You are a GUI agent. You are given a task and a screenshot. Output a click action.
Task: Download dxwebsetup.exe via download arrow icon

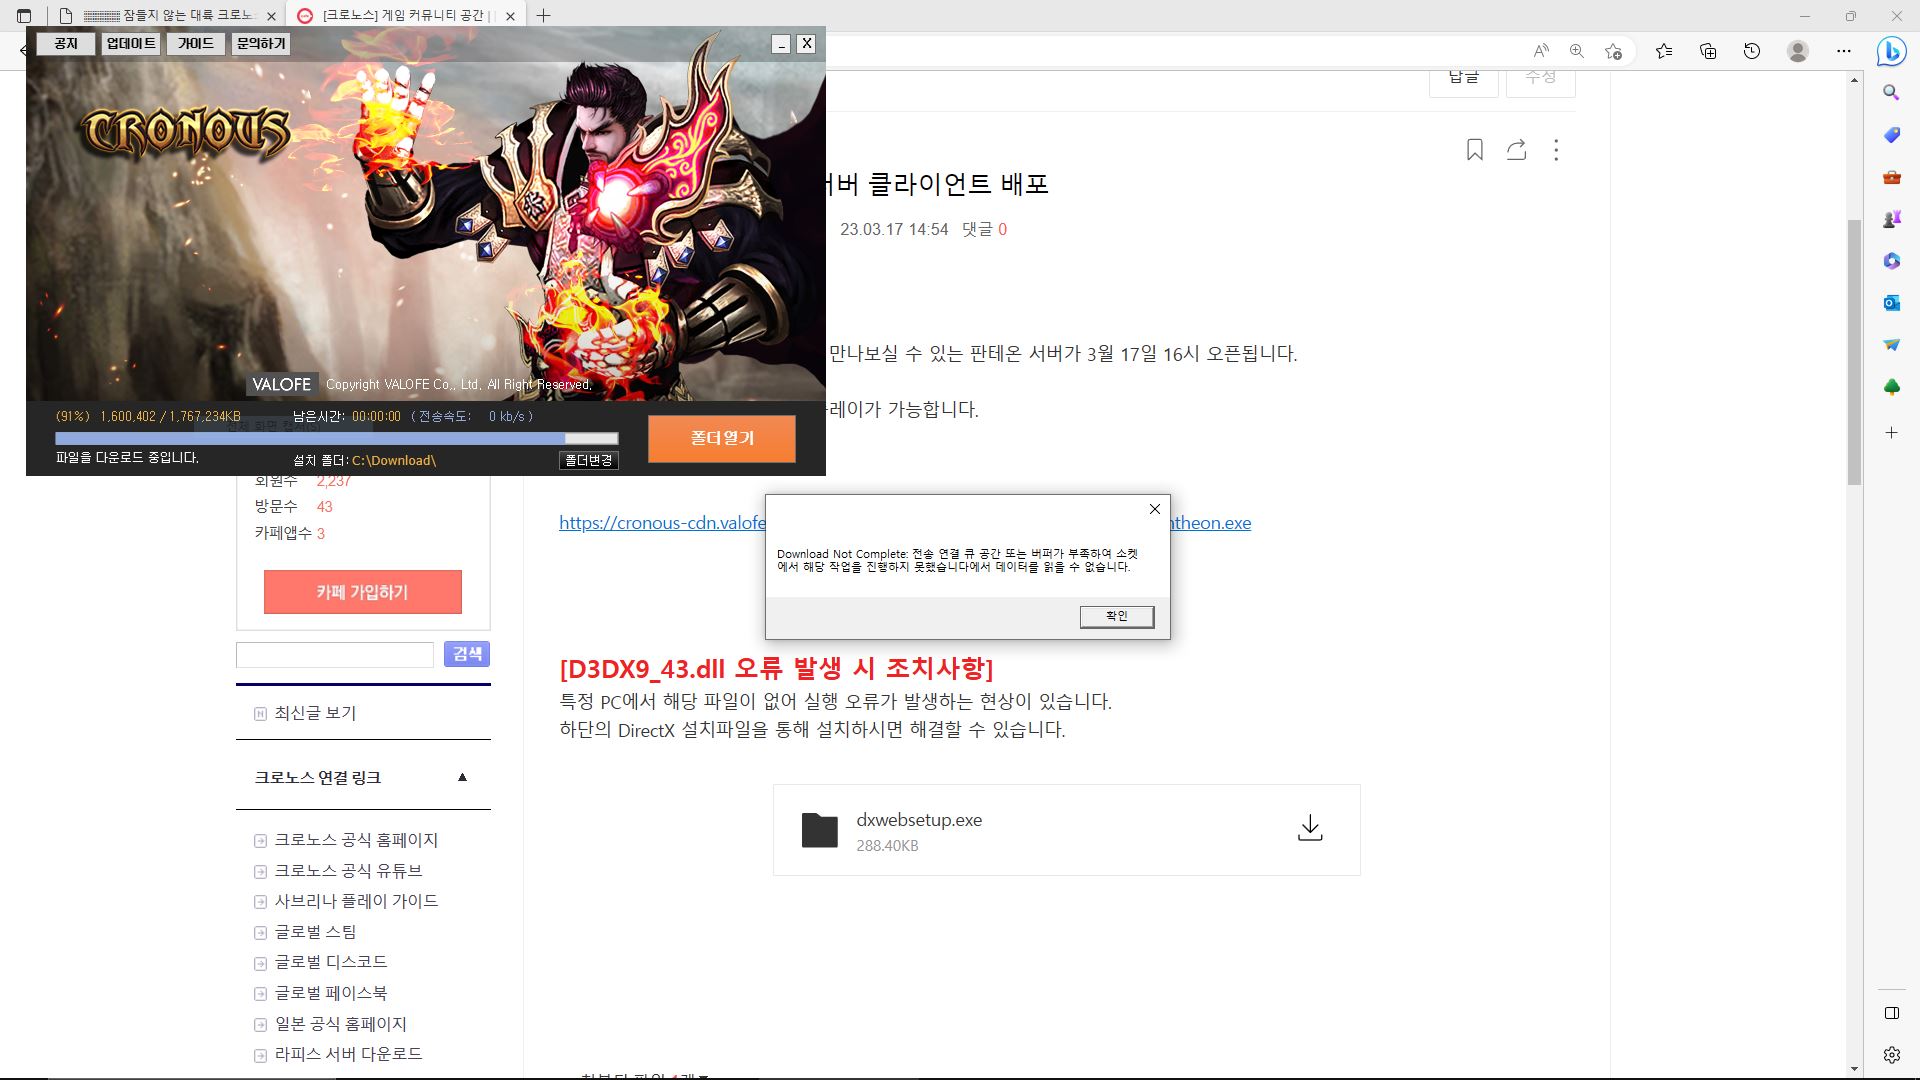tap(1310, 828)
